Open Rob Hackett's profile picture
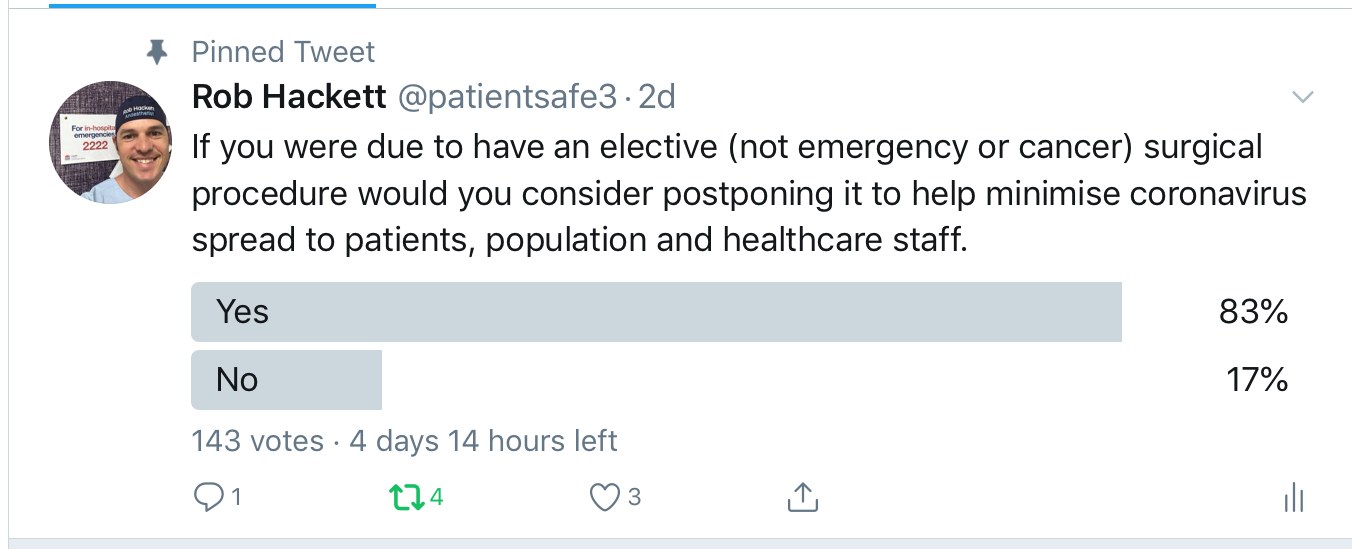Image resolution: width=1352 pixels, height=549 pixels. pos(110,142)
